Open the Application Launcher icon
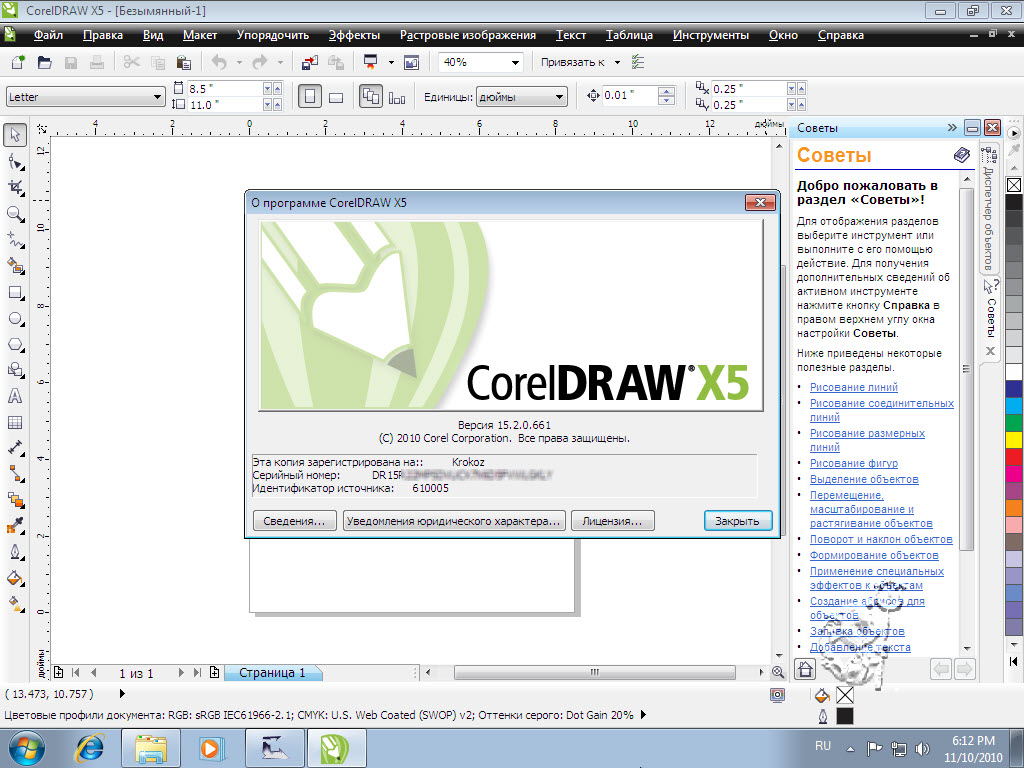The height and width of the screenshot is (768, 1024). point(370,62)
